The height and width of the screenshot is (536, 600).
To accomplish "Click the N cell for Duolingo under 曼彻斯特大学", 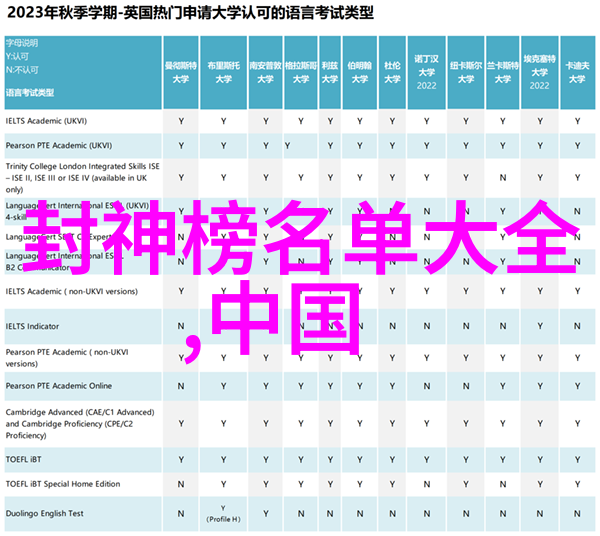I will [181, 514].
